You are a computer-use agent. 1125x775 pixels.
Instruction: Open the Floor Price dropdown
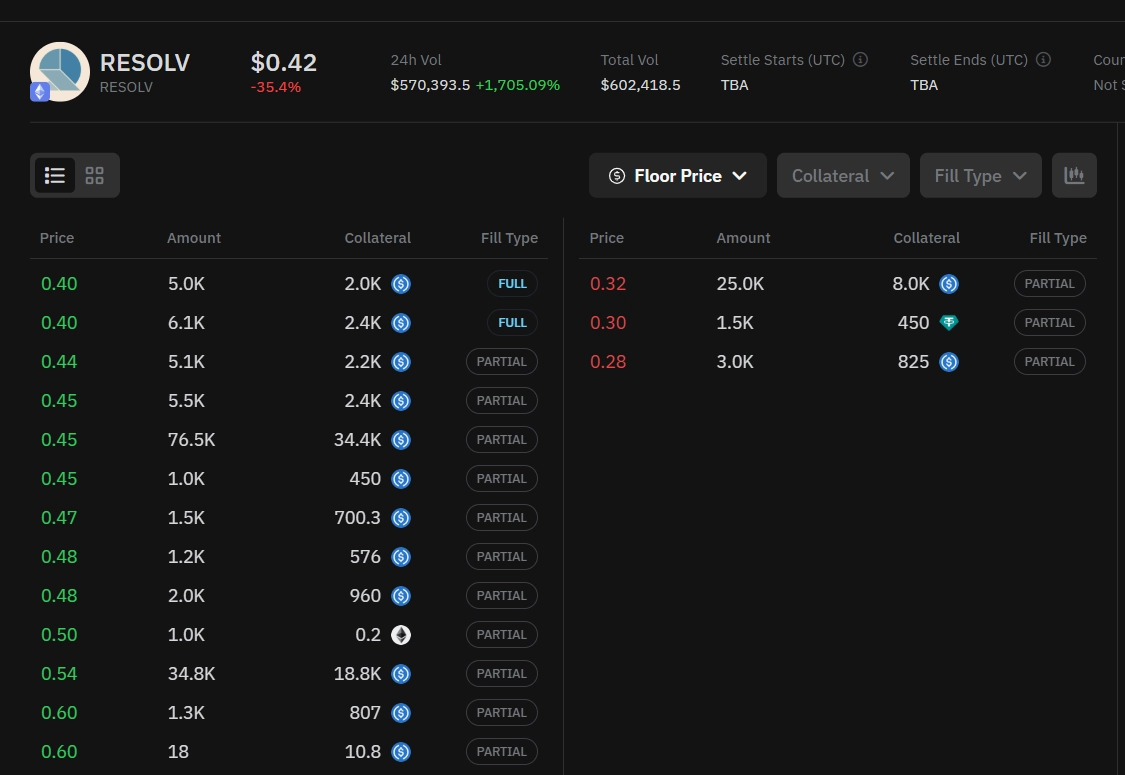click(678, 175)
